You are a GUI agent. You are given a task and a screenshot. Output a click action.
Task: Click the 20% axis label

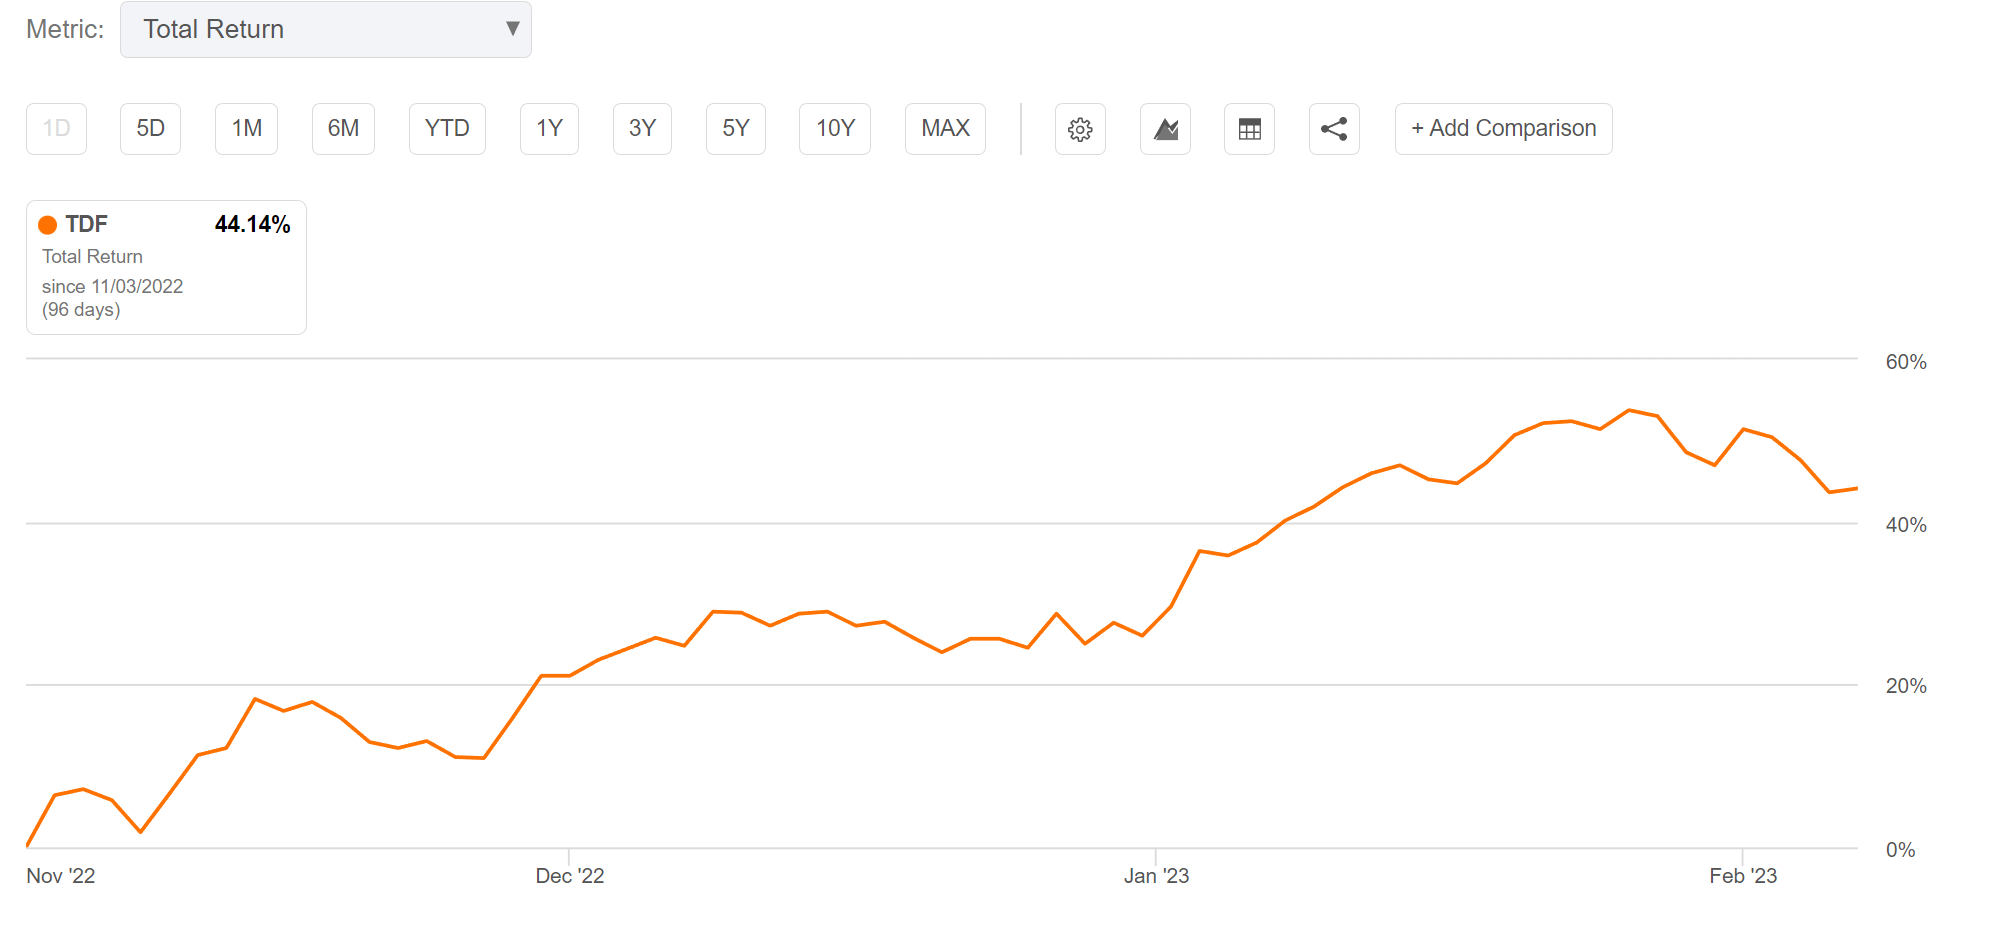(x=1906, y=686)
